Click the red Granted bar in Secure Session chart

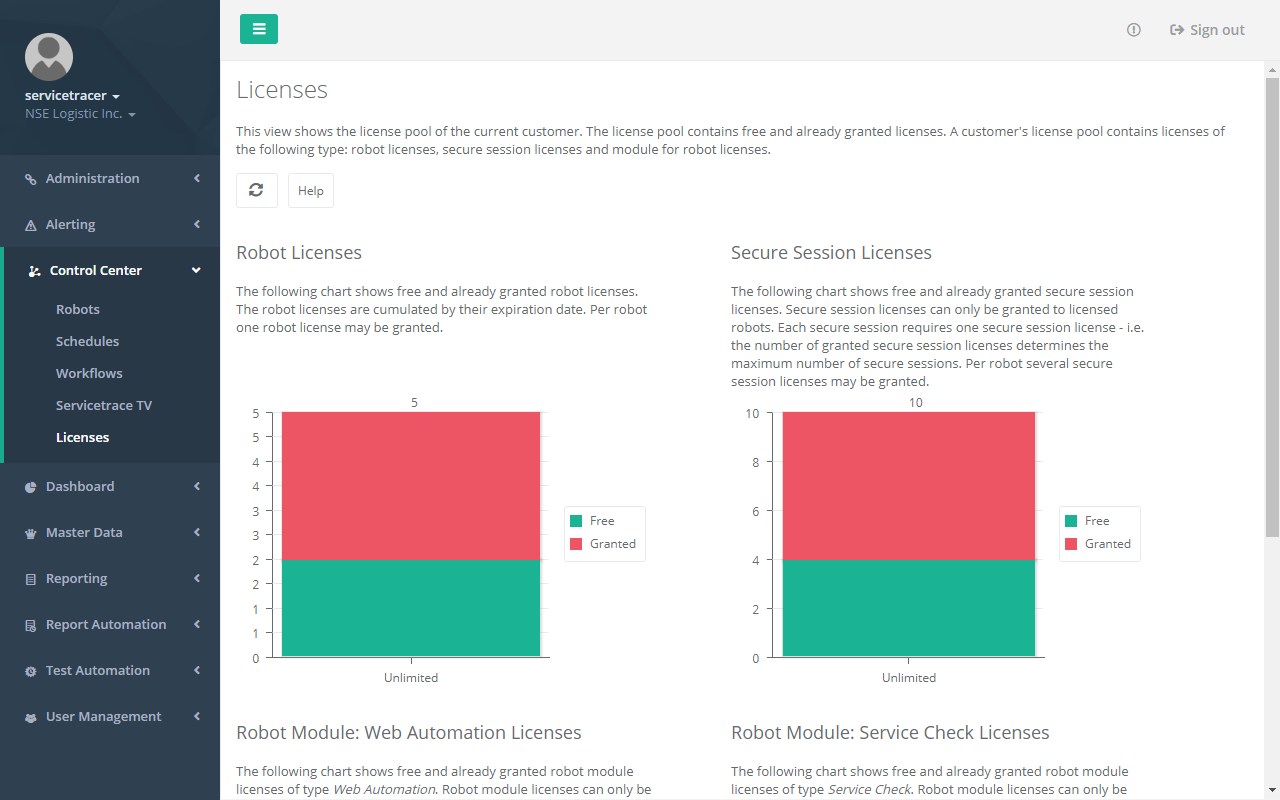click(x=909, y=485)
